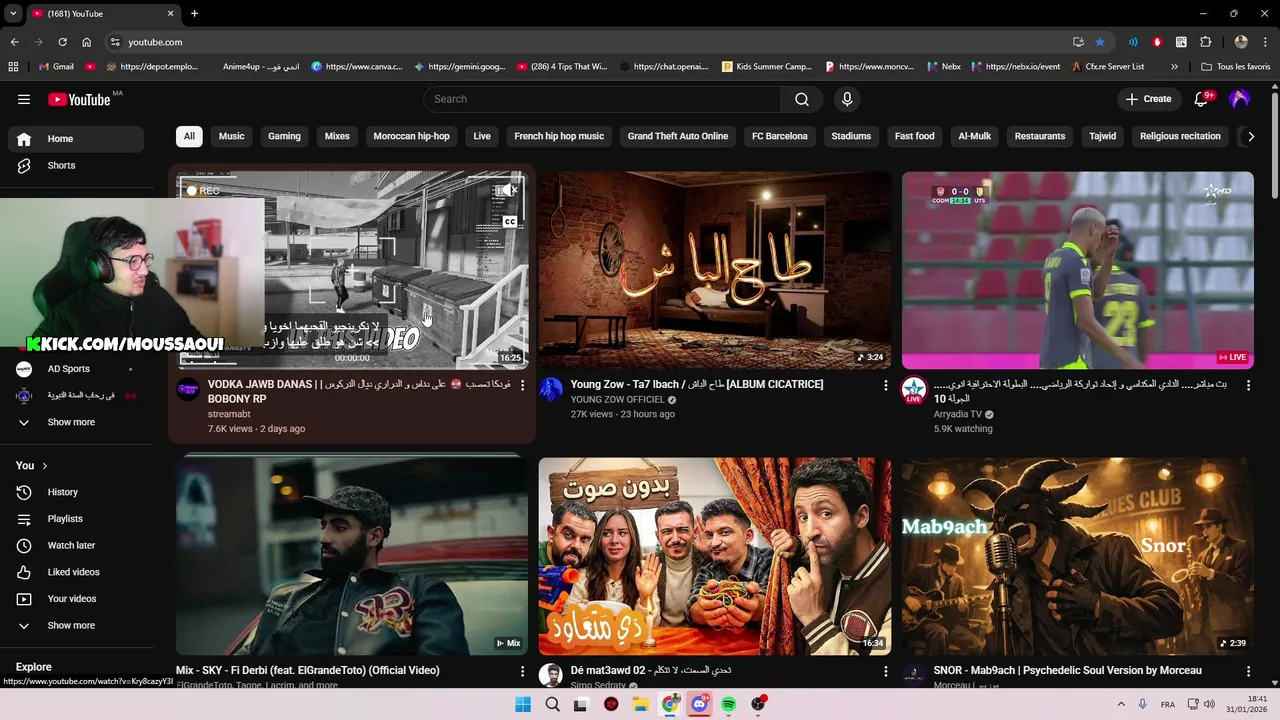Open options for VODKA JAWB DANAS video
Viewport: 1280px width, 720px height.
pyautogui.click(x=522, y=385)
